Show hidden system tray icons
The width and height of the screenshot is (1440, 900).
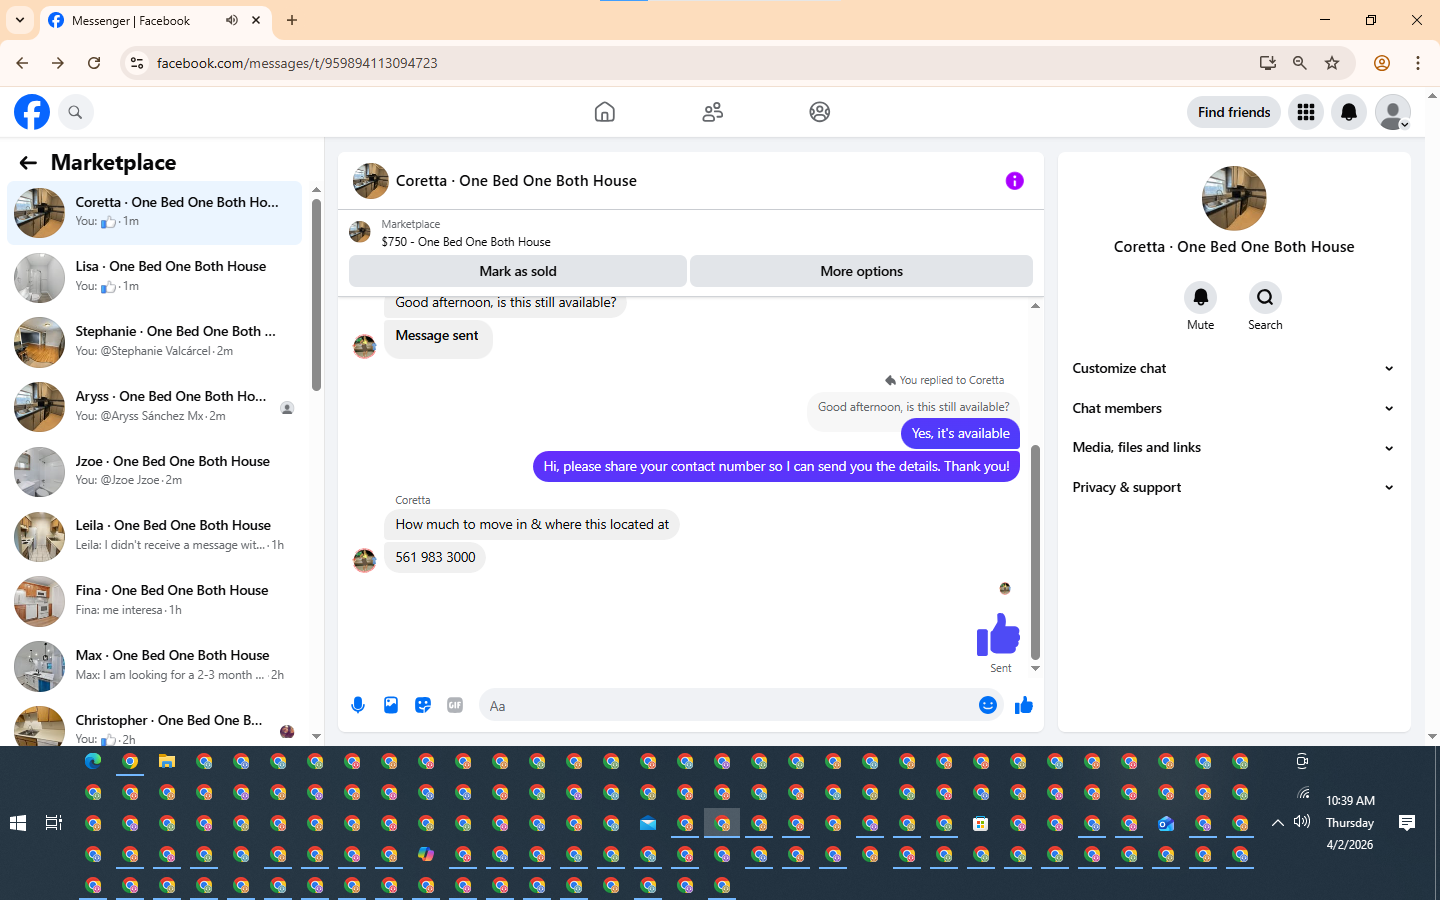(1278, 823)
